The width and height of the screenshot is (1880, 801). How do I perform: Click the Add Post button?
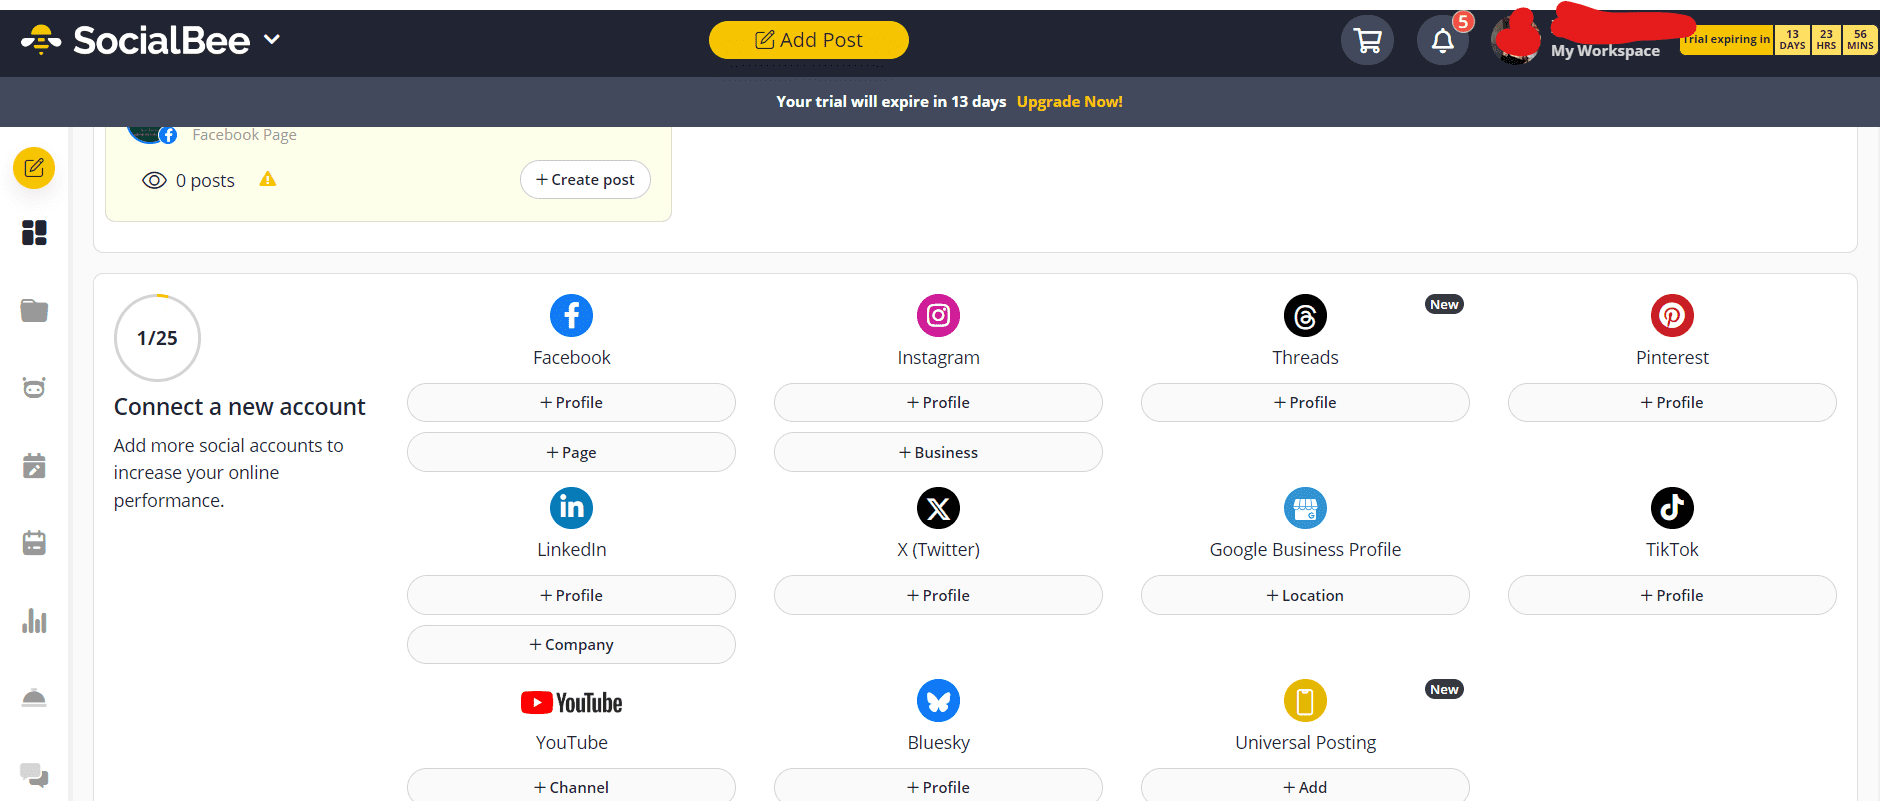click(x=808, y=40)
